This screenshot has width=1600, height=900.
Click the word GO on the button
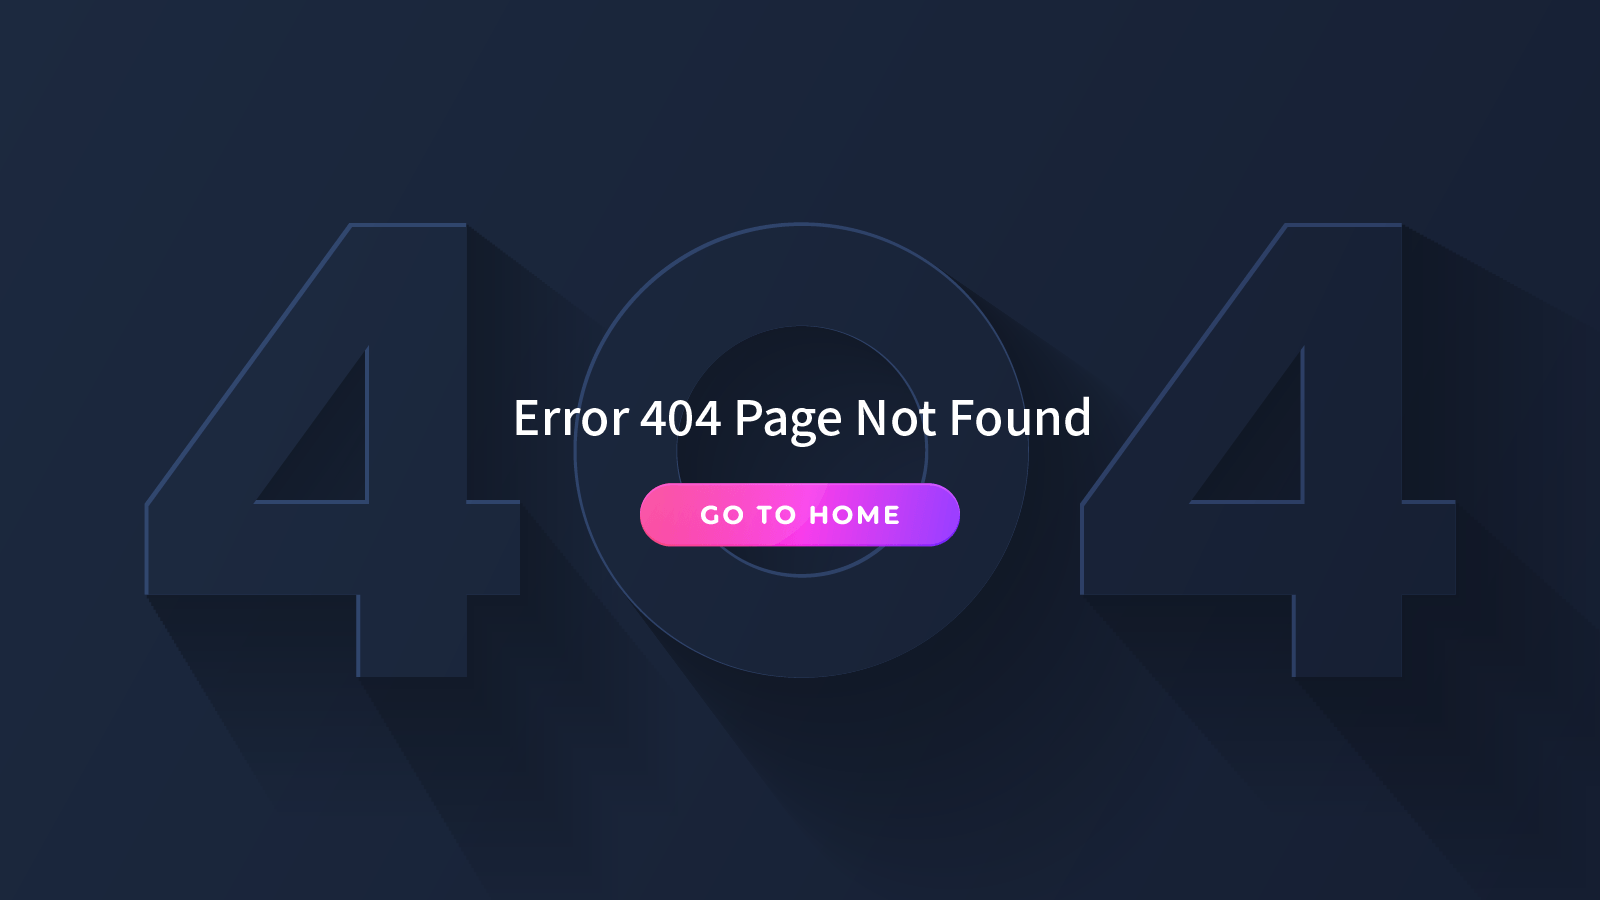(x=722, y=515)
